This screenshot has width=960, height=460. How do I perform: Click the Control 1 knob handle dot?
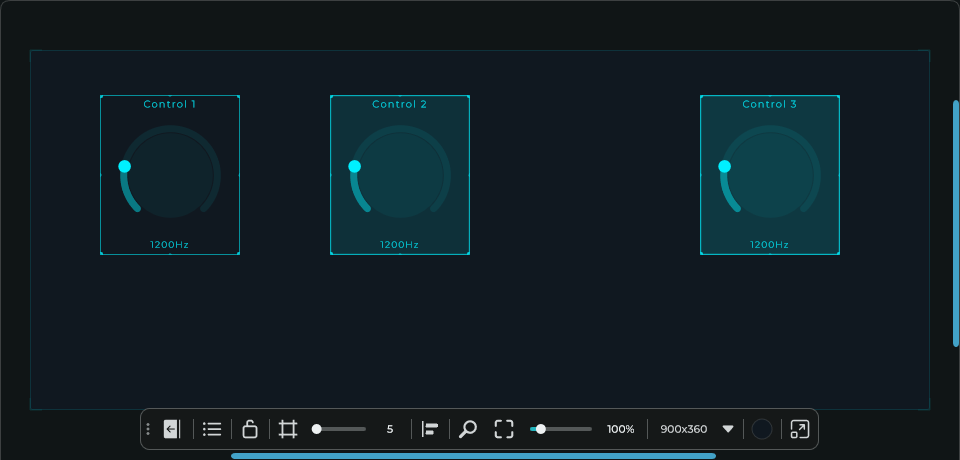click(x=125, y=167)
